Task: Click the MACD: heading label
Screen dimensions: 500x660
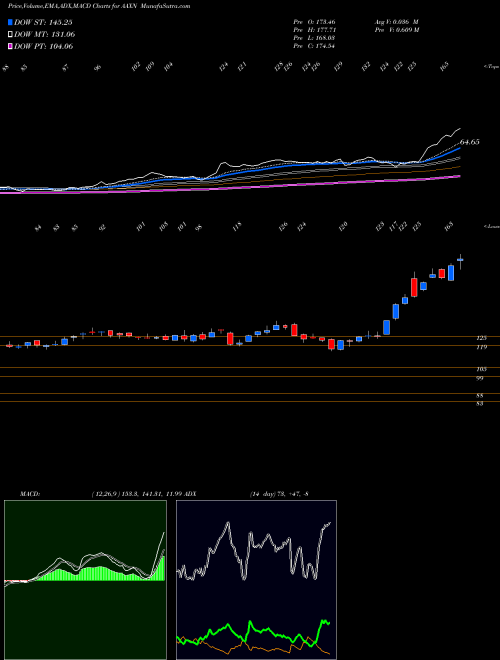Action: (x=30, y=494)
